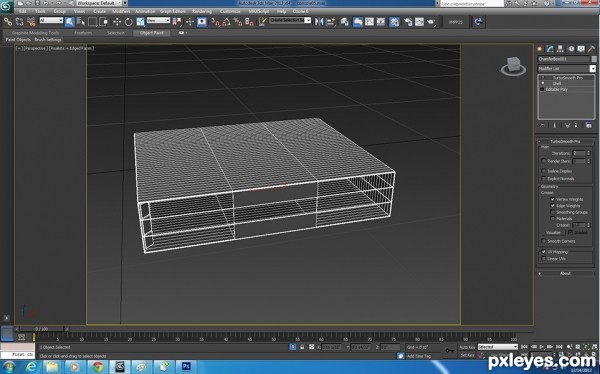
Task: Open the key filter Selected dropdown
Action: click(497, 347)
